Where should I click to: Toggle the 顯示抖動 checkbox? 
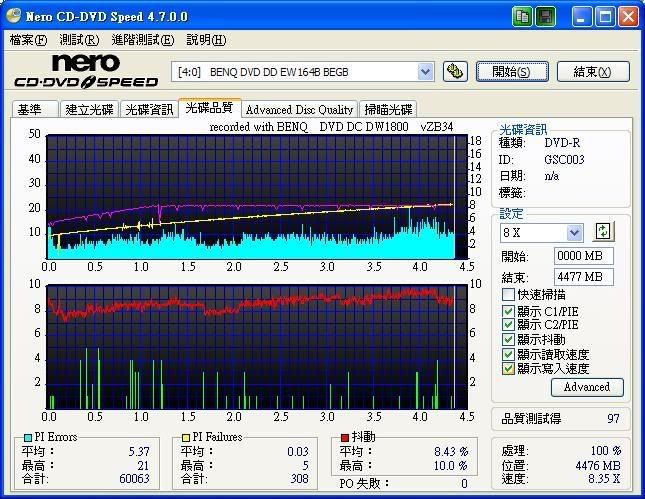[508, 339]
